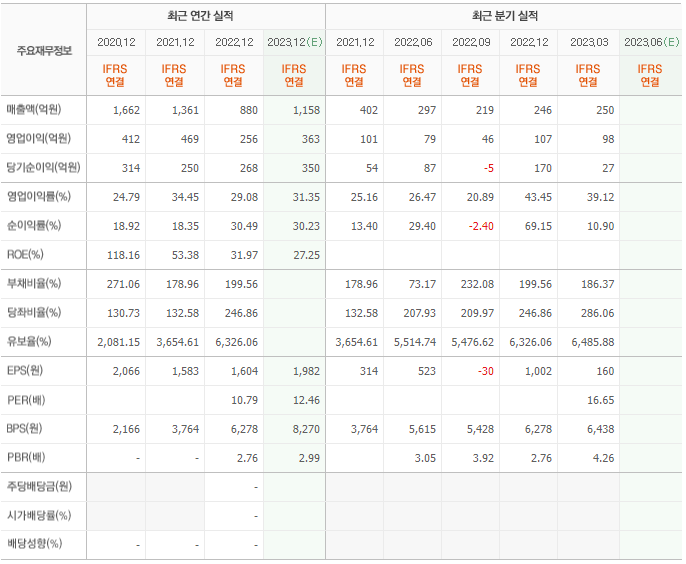The image size is (686, 564).
Task: Click revenue value 1,361
Action: pos(186,110)
